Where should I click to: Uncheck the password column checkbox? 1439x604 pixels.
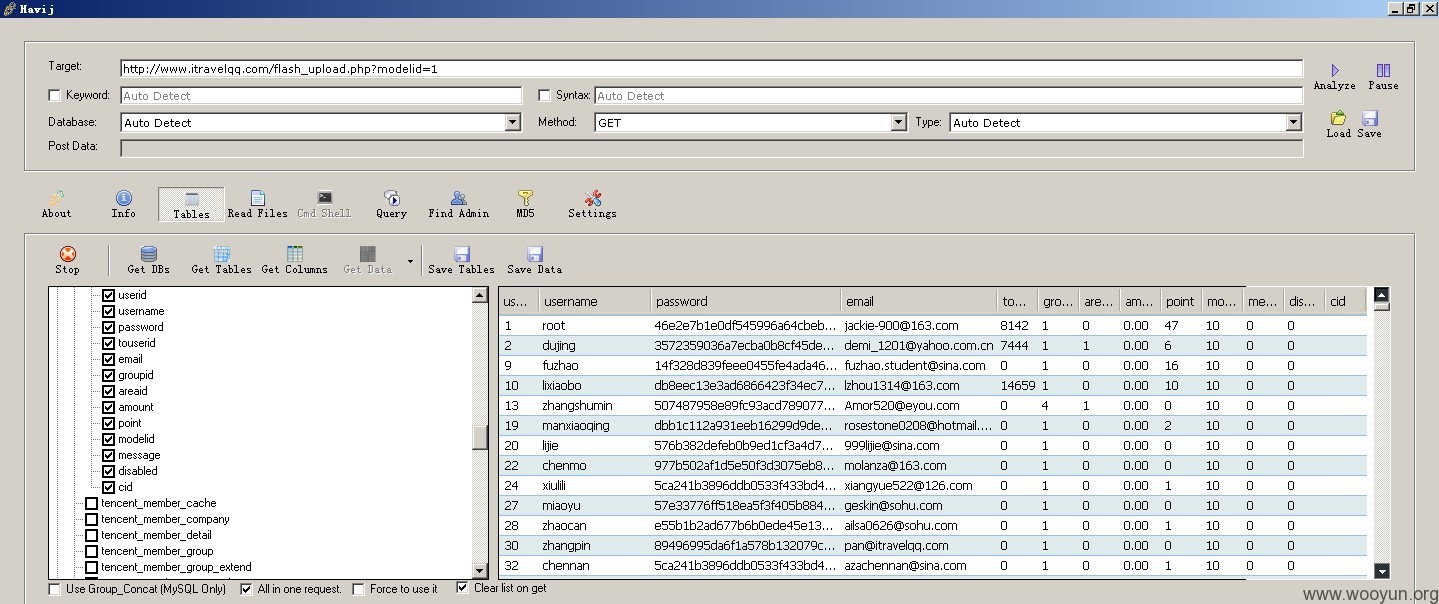coord(109,327)
